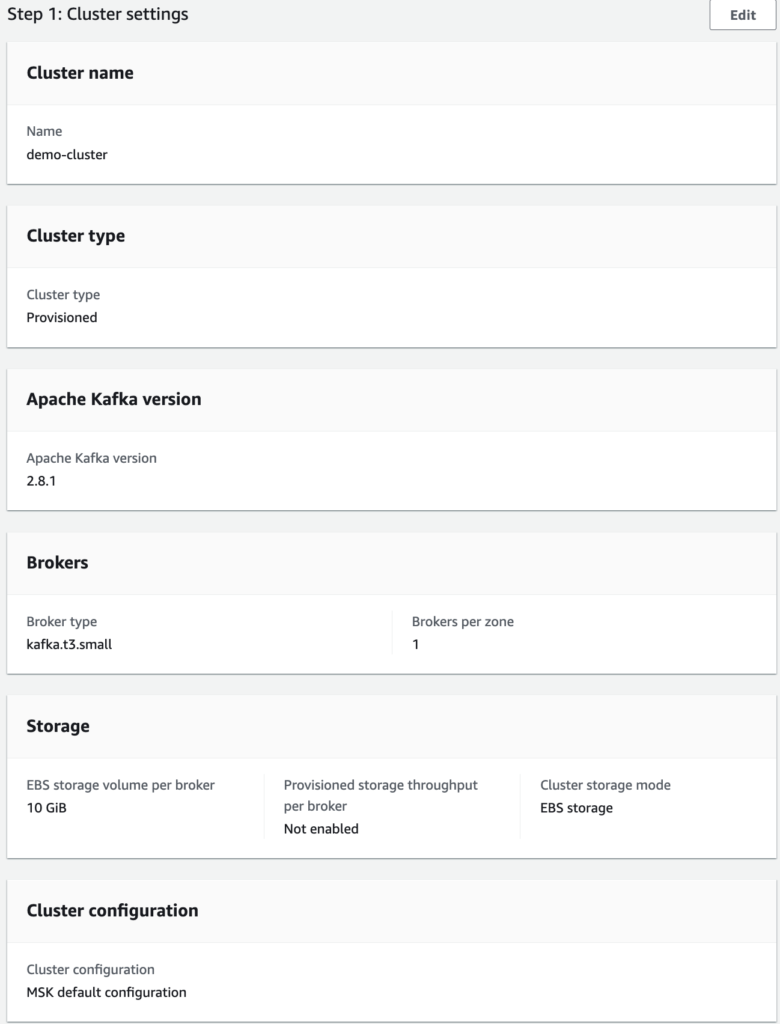Click the Broker type label
The image size is (780, 1024).
(62, 622)
